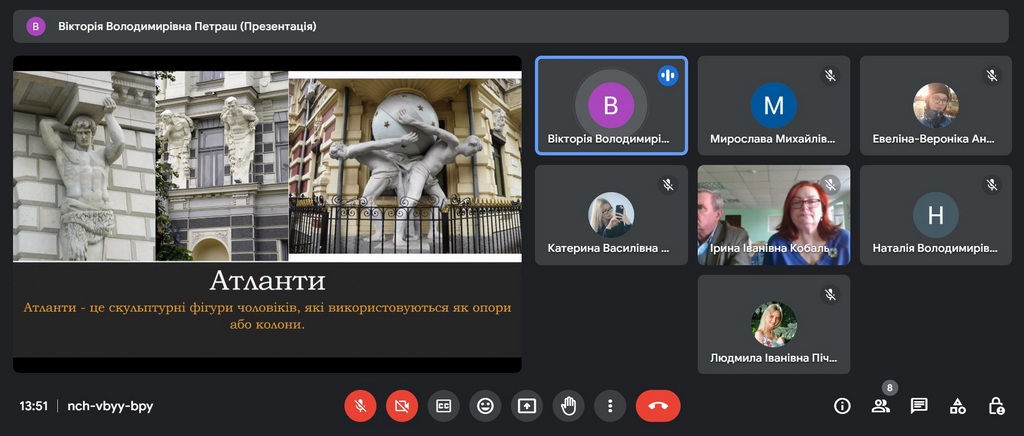Toggle closed captions with the CC button
This screenshot has width=1024, height=436.
[x=443, y=406]
